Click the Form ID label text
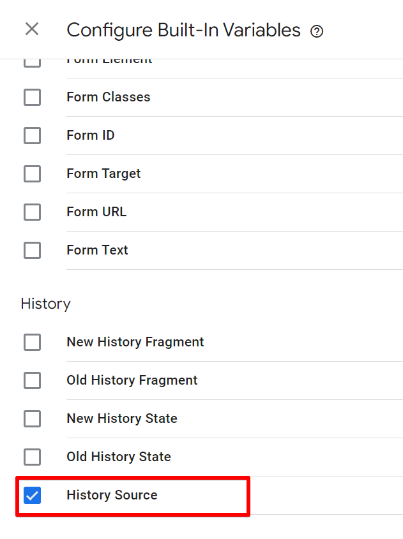 pyautogui.click(x=90, y=135)
